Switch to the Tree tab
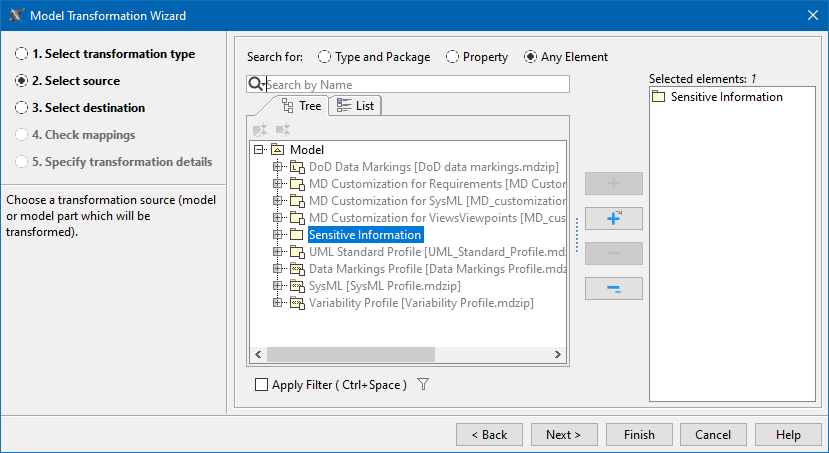 [x=301, y=105]
